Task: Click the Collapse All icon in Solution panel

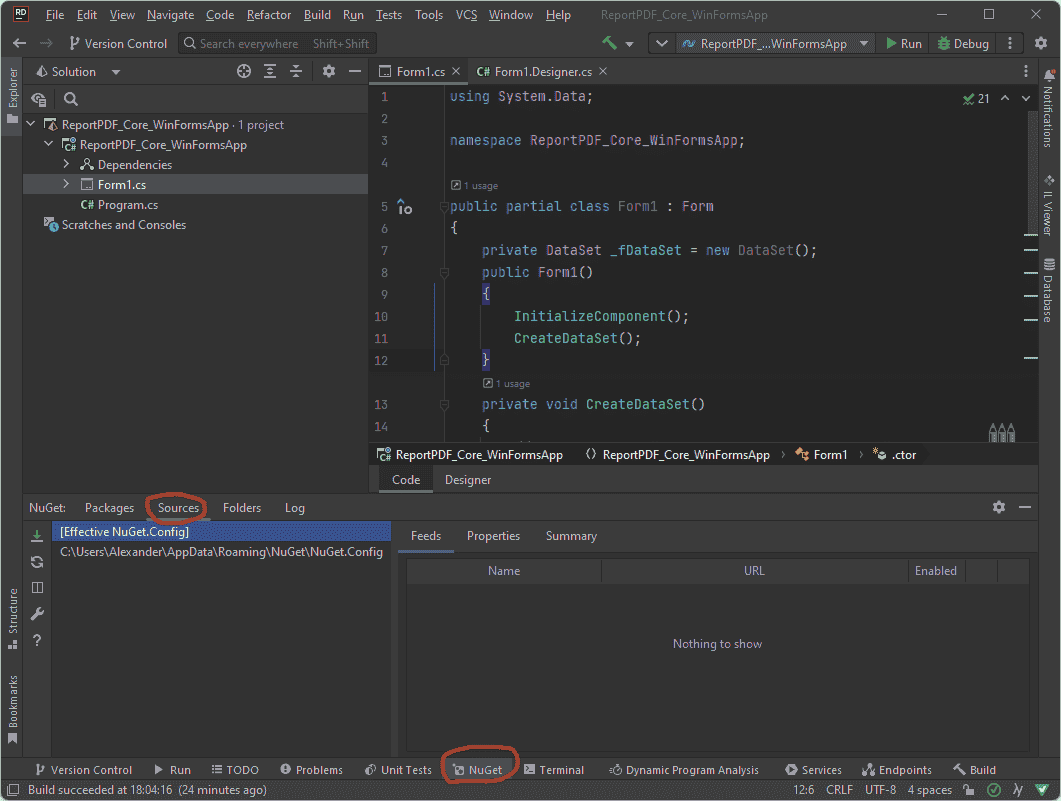Action: [296, 71]
